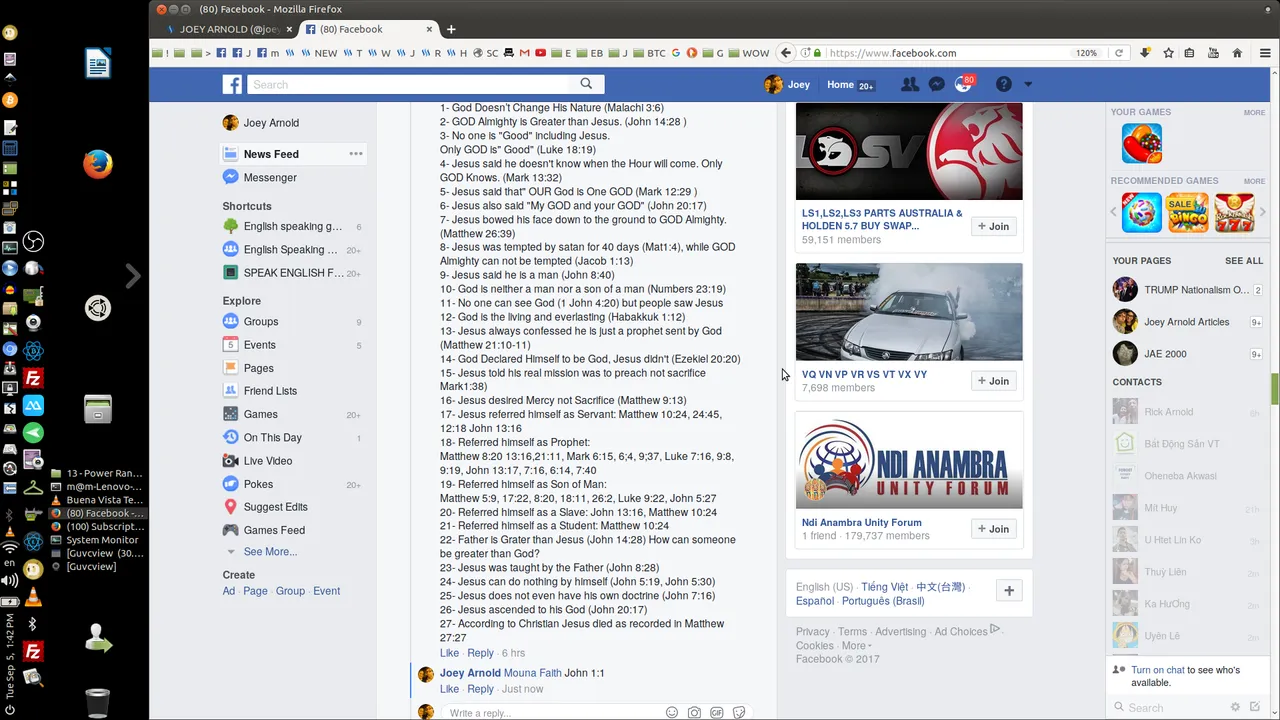Screen dimensions: 1280x720
Task: Expand the More footer dropdown
Action: [856, 646]
